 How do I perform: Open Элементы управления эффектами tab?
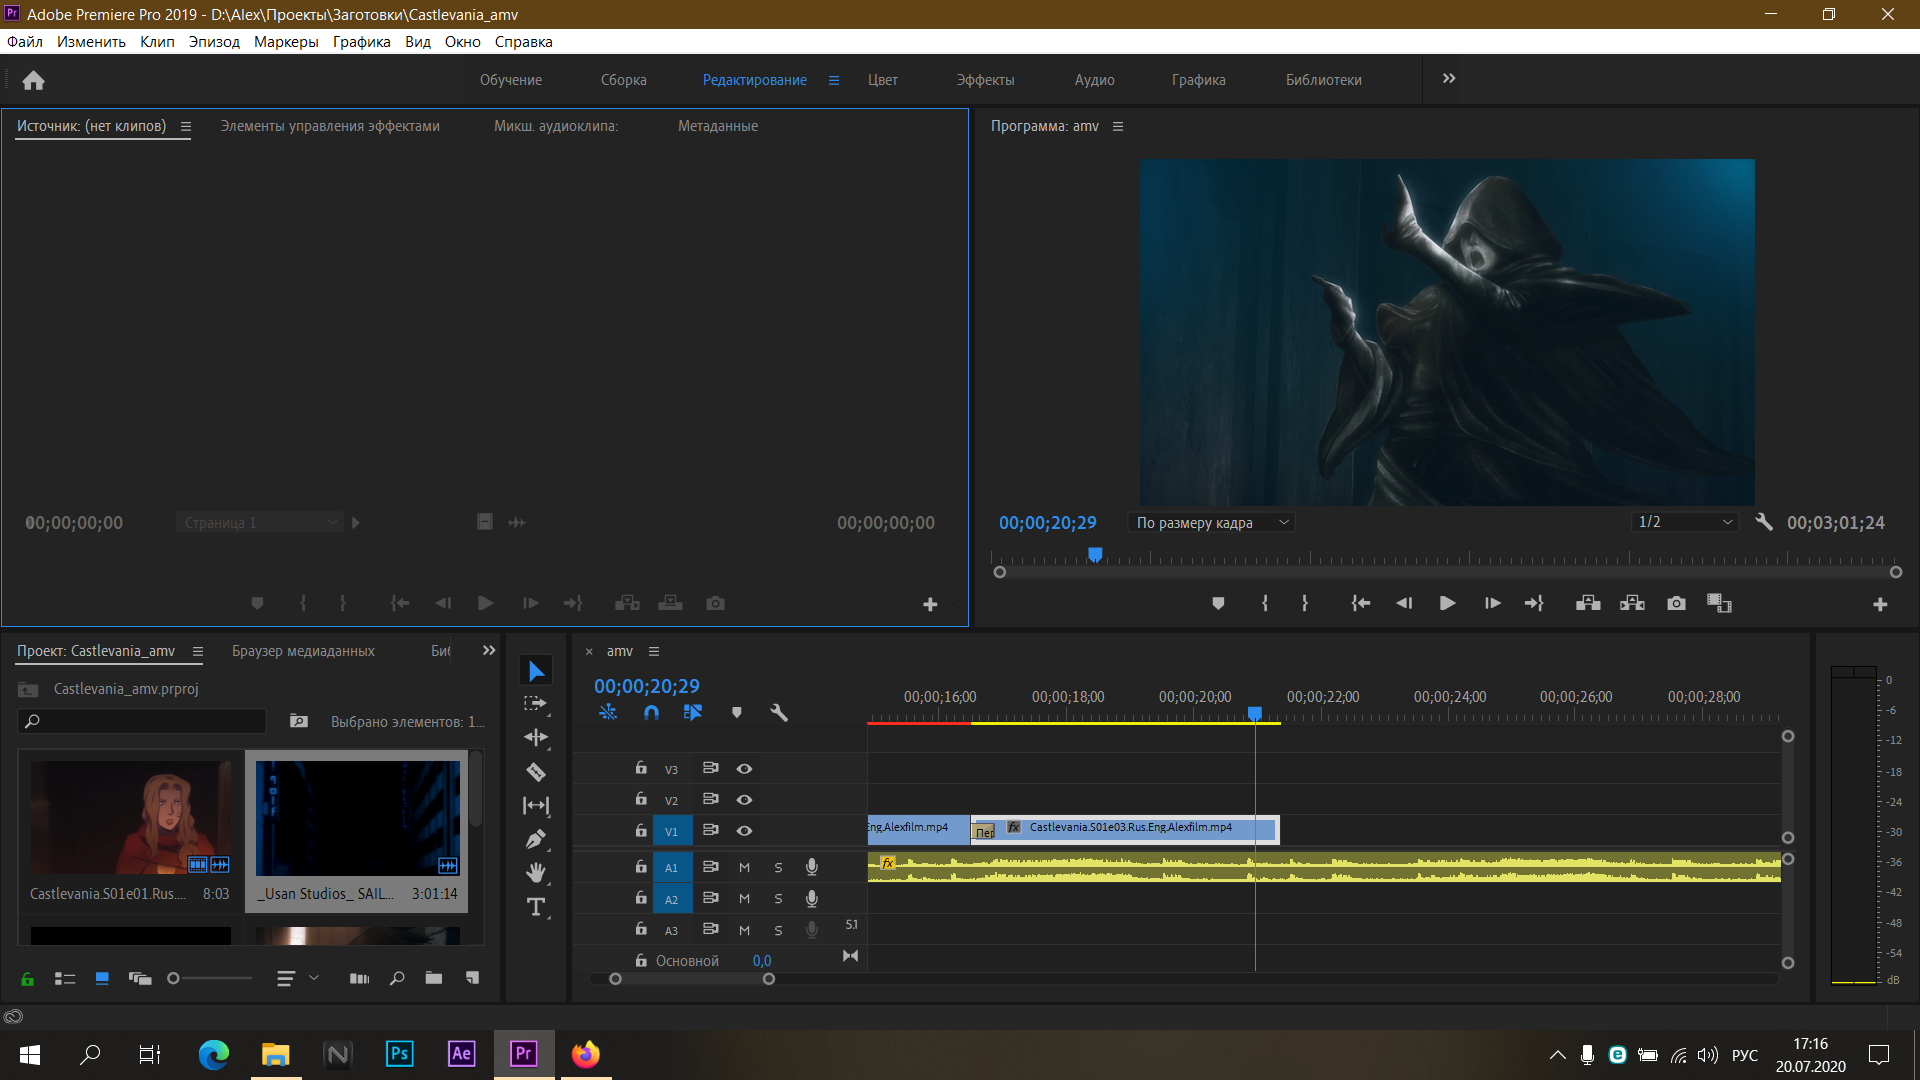point(330,126)
